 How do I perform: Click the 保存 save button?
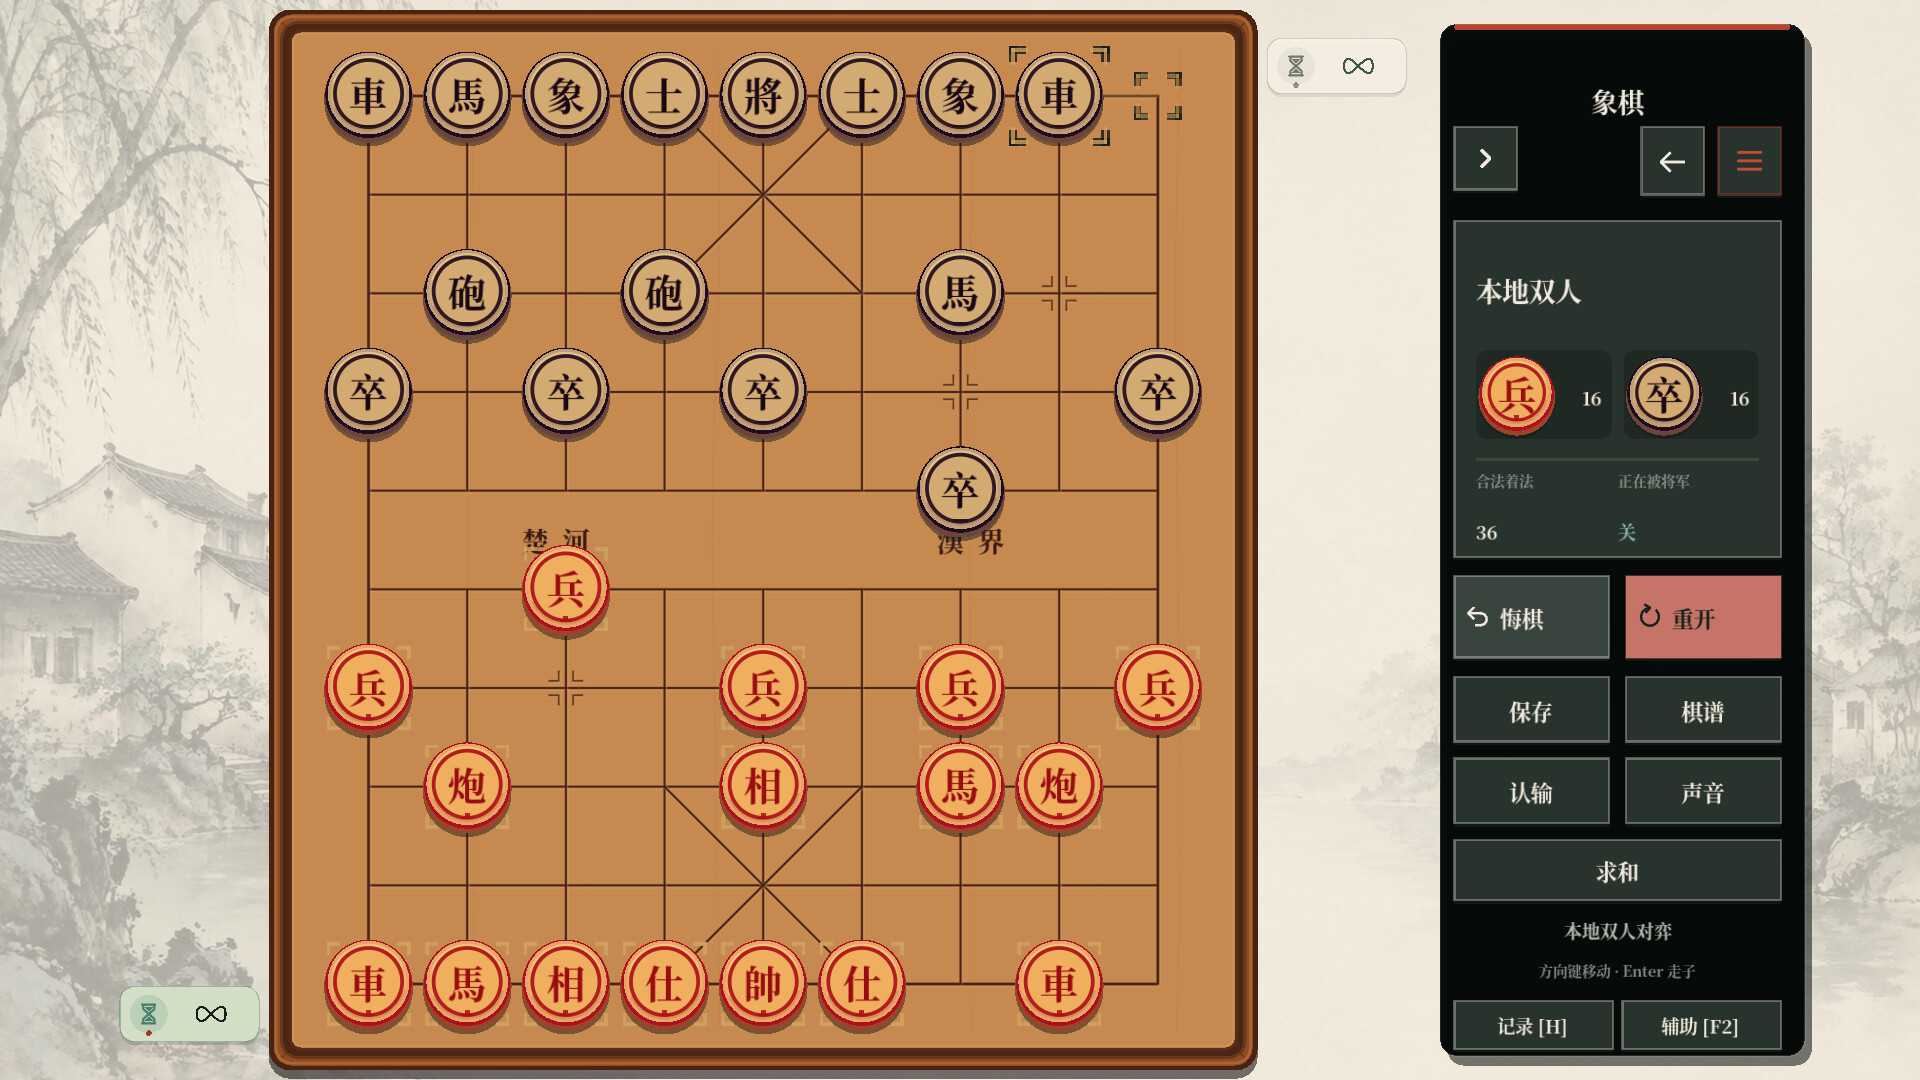[1531, 710]
